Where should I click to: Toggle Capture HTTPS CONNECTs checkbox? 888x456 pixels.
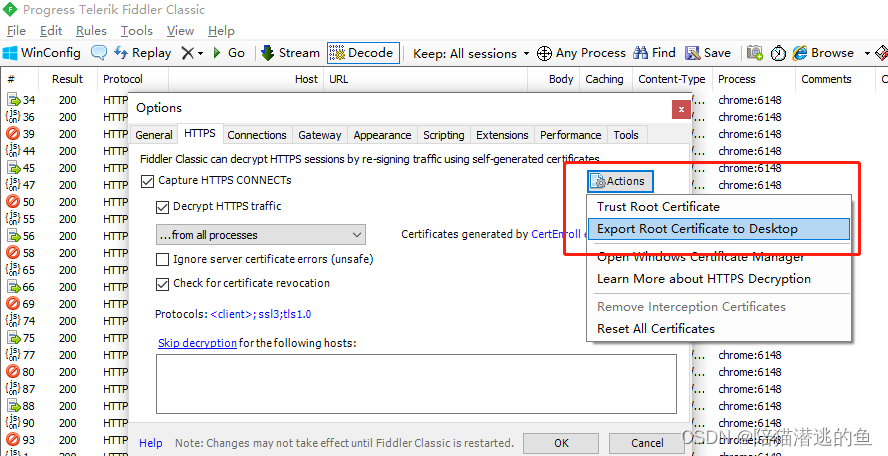click(x=147, y=181)
